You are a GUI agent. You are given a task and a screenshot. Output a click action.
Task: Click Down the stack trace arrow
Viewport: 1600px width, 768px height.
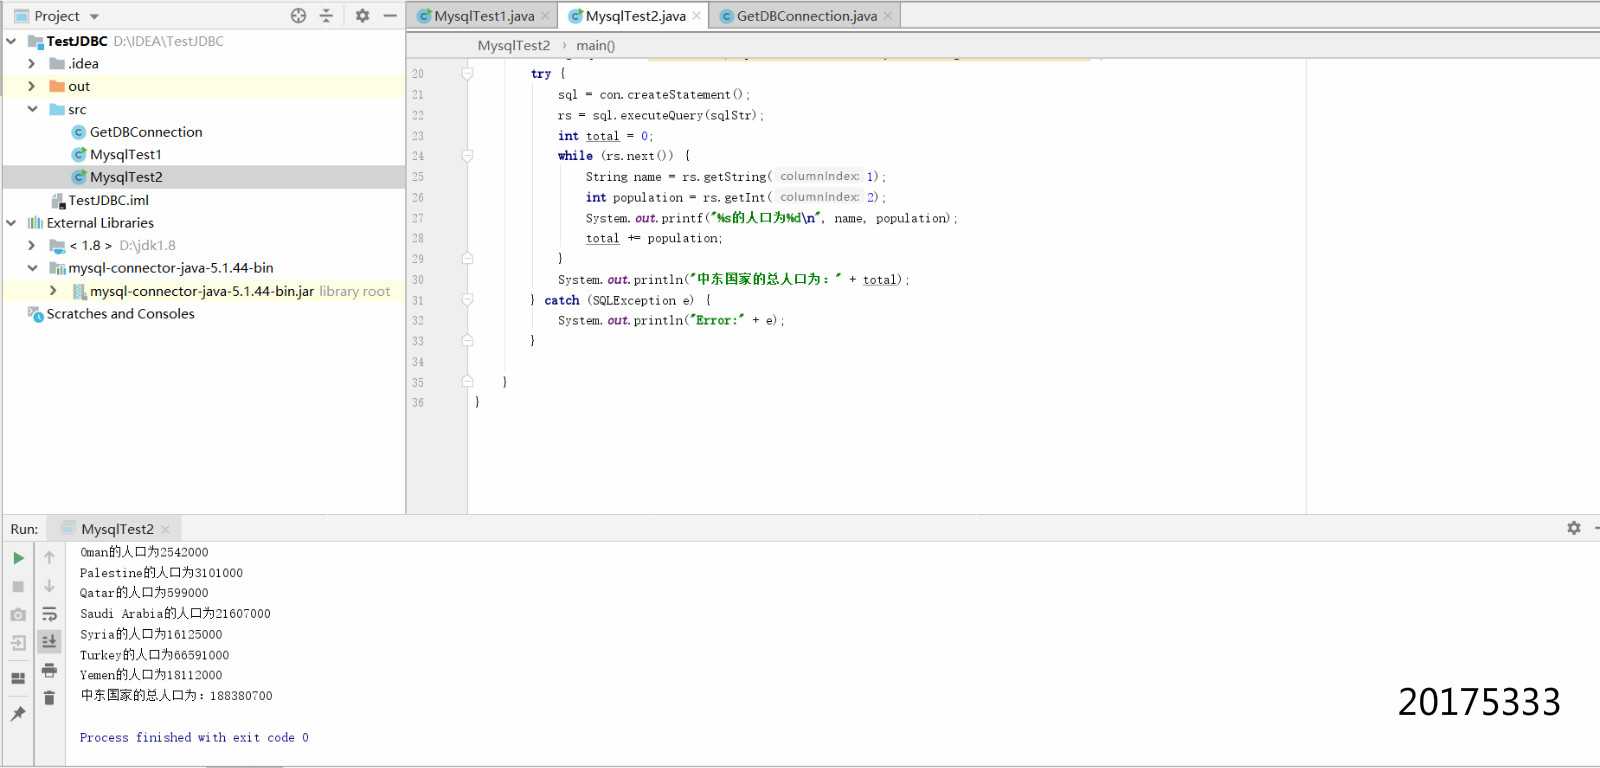coord(49,586)
